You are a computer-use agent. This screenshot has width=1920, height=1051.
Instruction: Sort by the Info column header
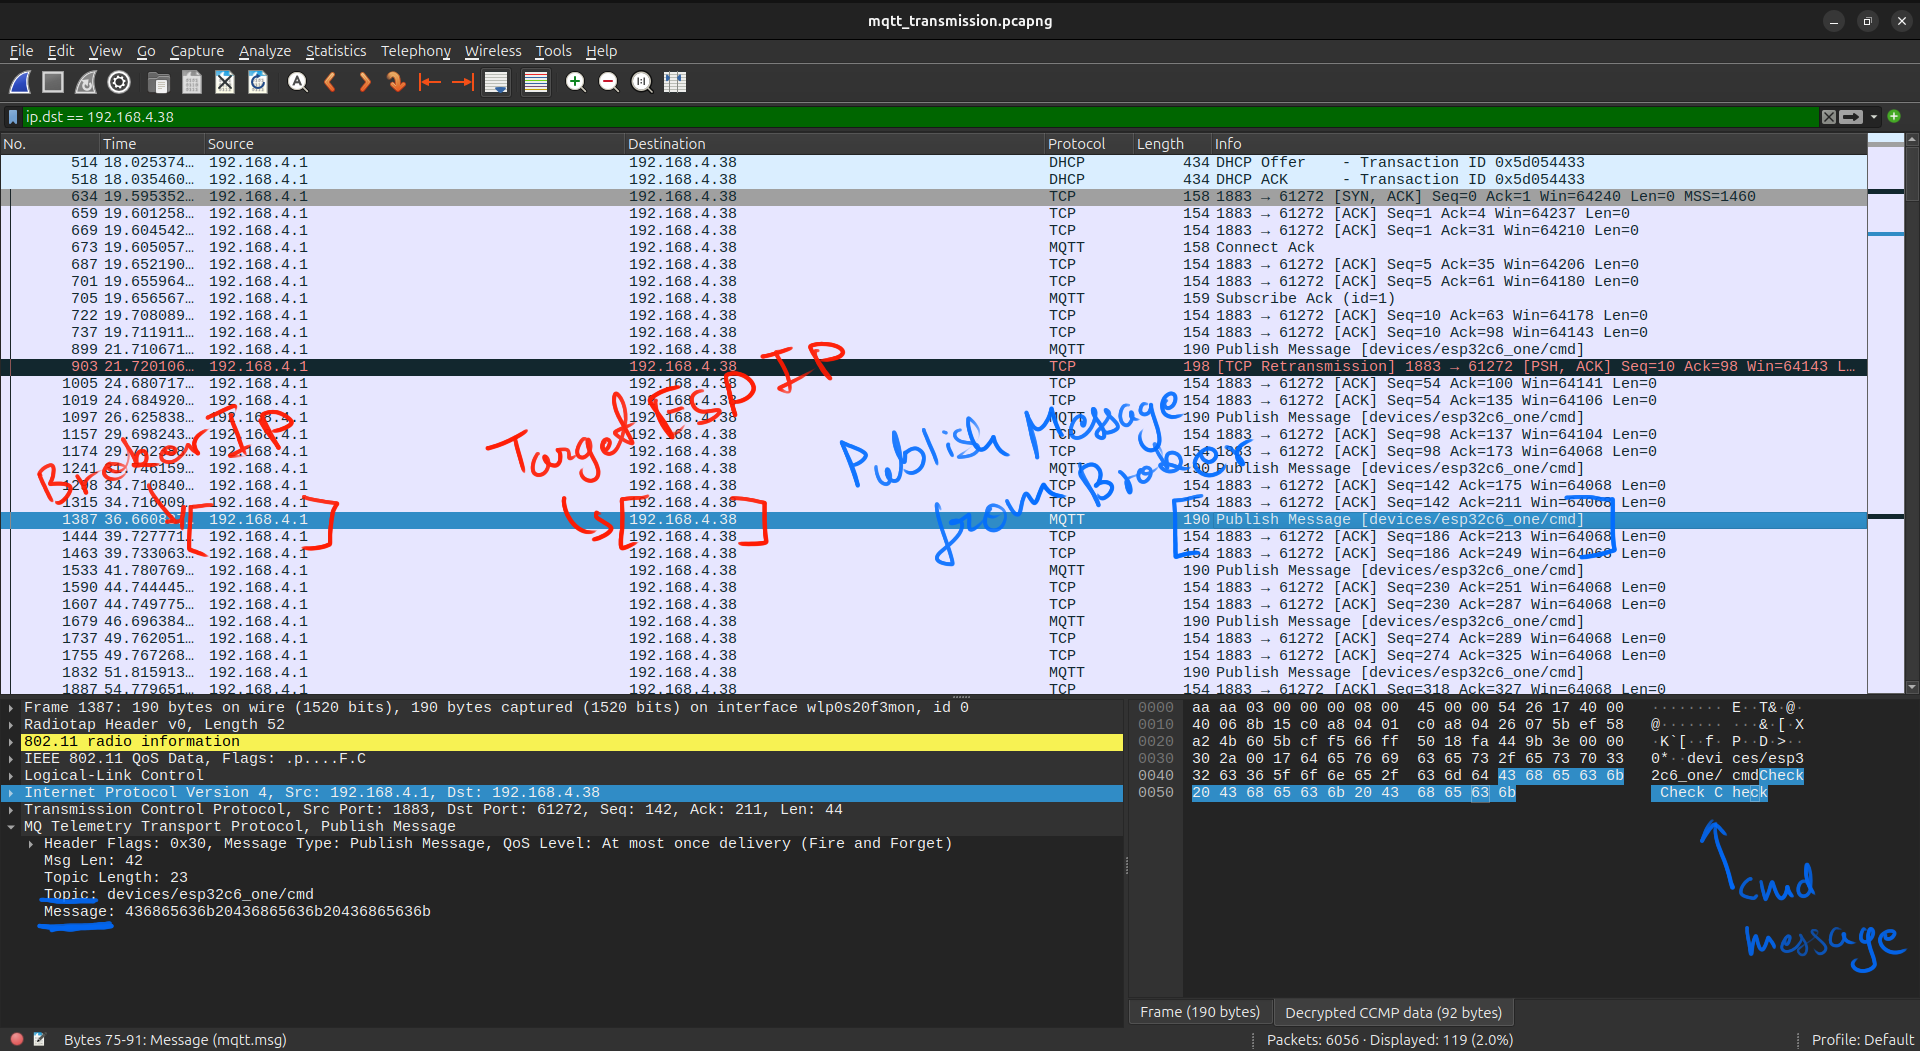click(1539, 144)
